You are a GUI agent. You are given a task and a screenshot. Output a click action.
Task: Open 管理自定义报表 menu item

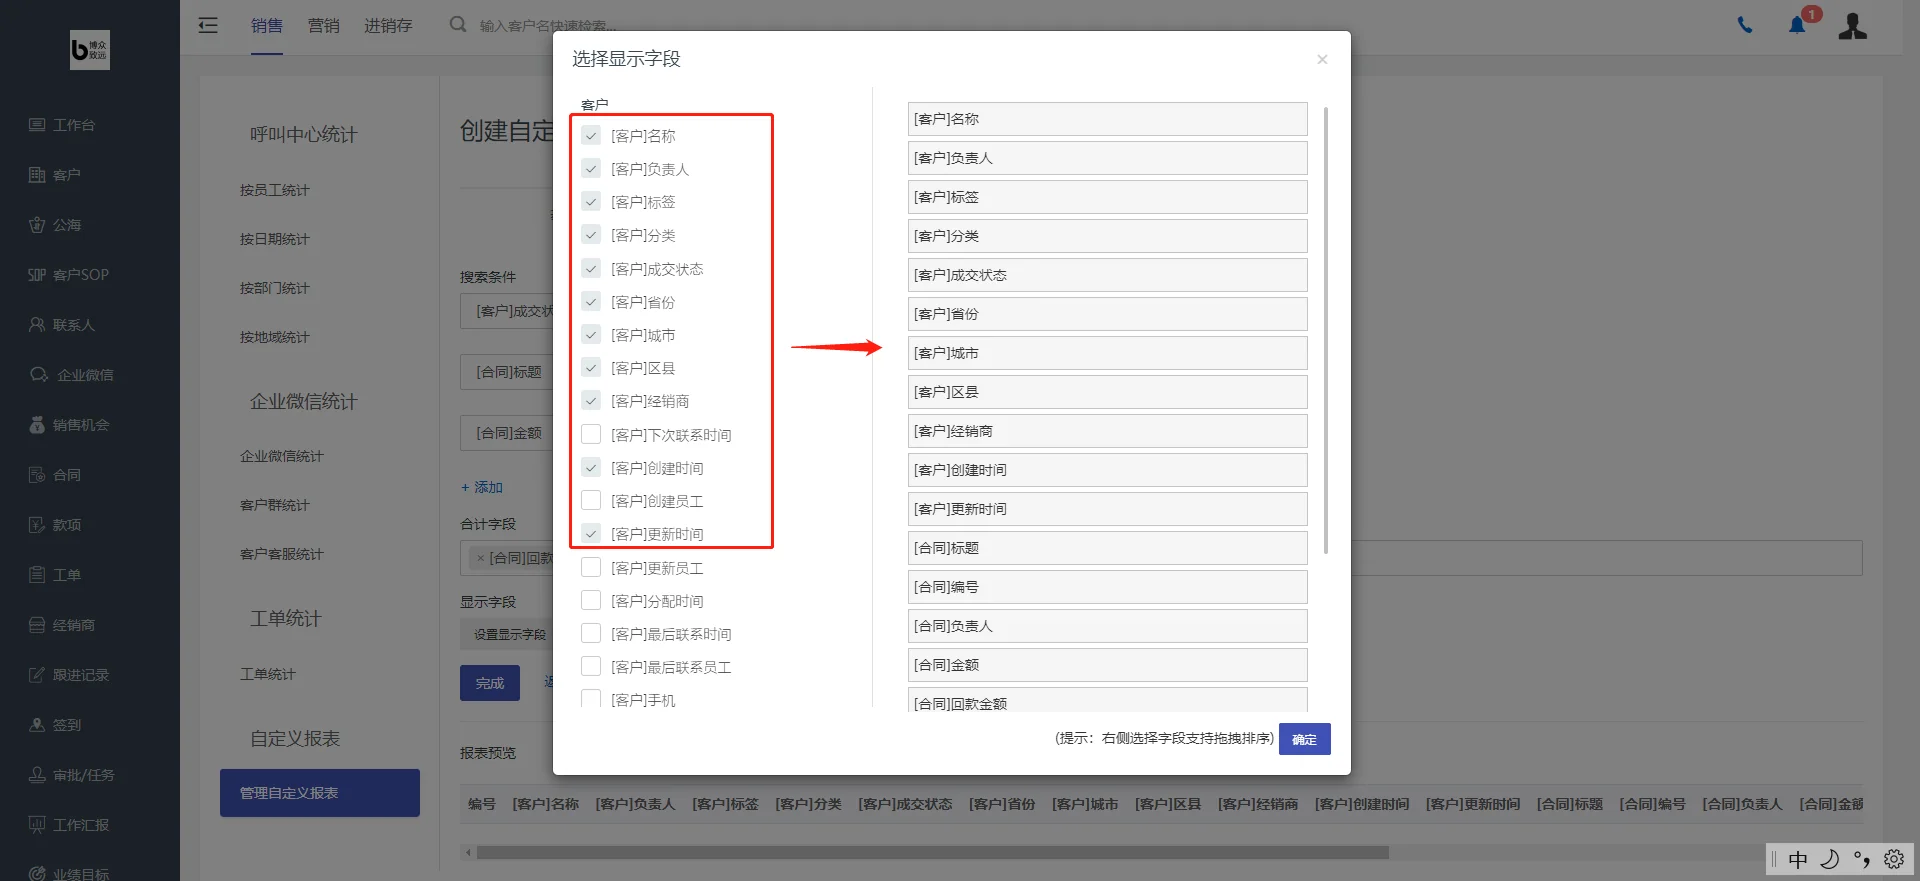pos(320,793)
